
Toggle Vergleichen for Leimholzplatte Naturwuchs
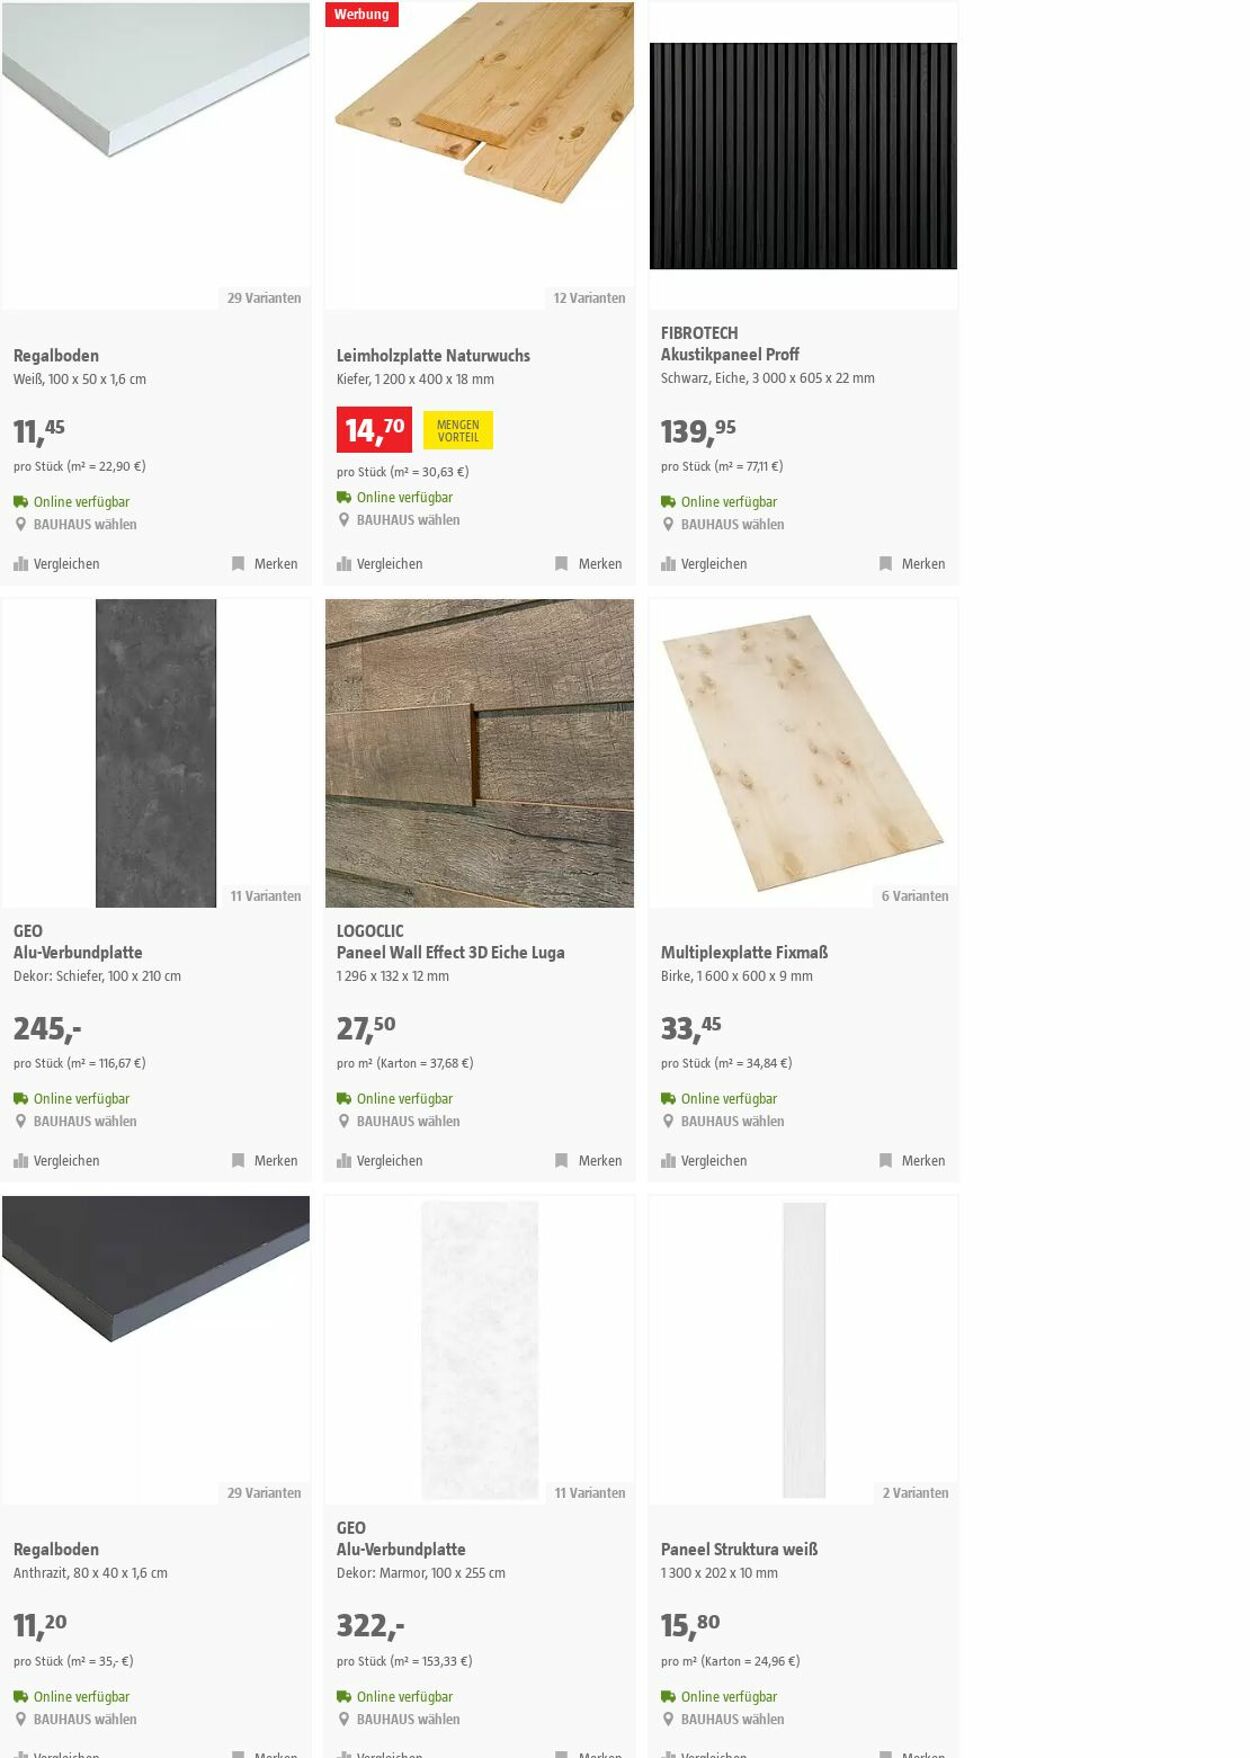click(380, 564)
